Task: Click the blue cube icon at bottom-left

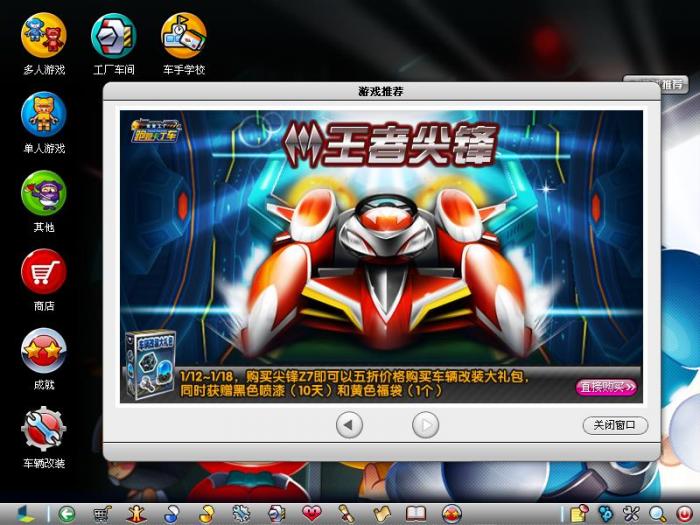Action: (x=25, y=514)
